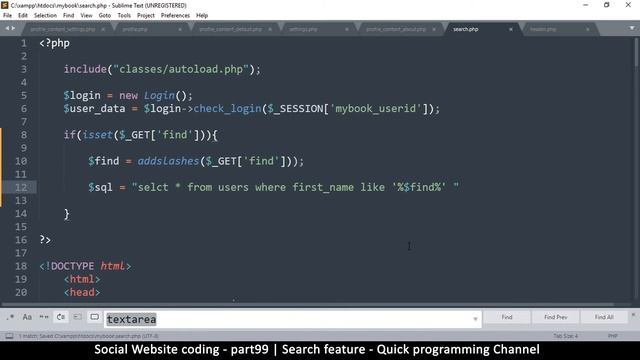Toggle wrap-around search option
The image size is (640, 360).
click(x=61, y=317)
